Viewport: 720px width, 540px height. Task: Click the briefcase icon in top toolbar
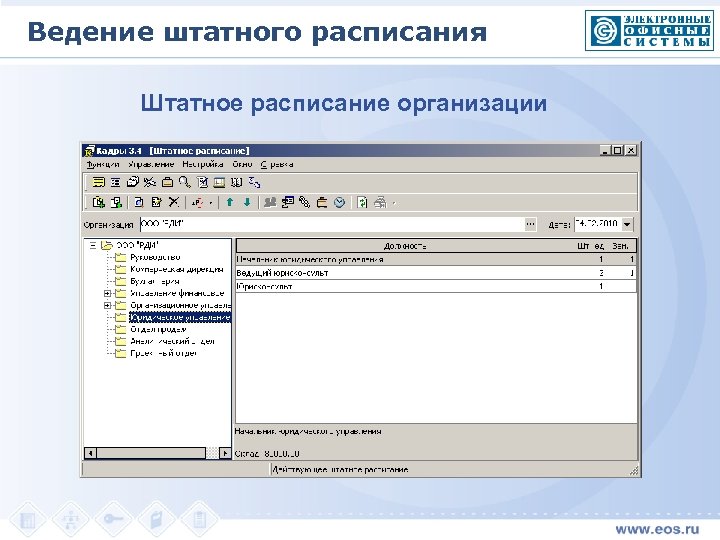click(167, 182)
